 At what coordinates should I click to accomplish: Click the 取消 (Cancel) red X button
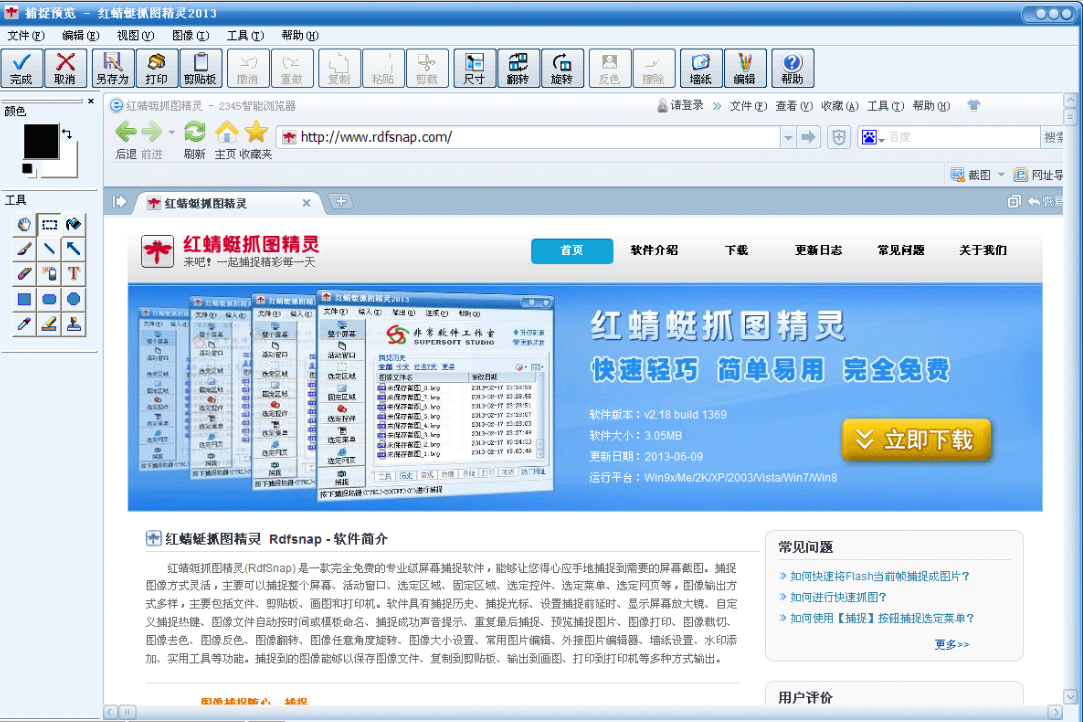(x=65, y=68)
